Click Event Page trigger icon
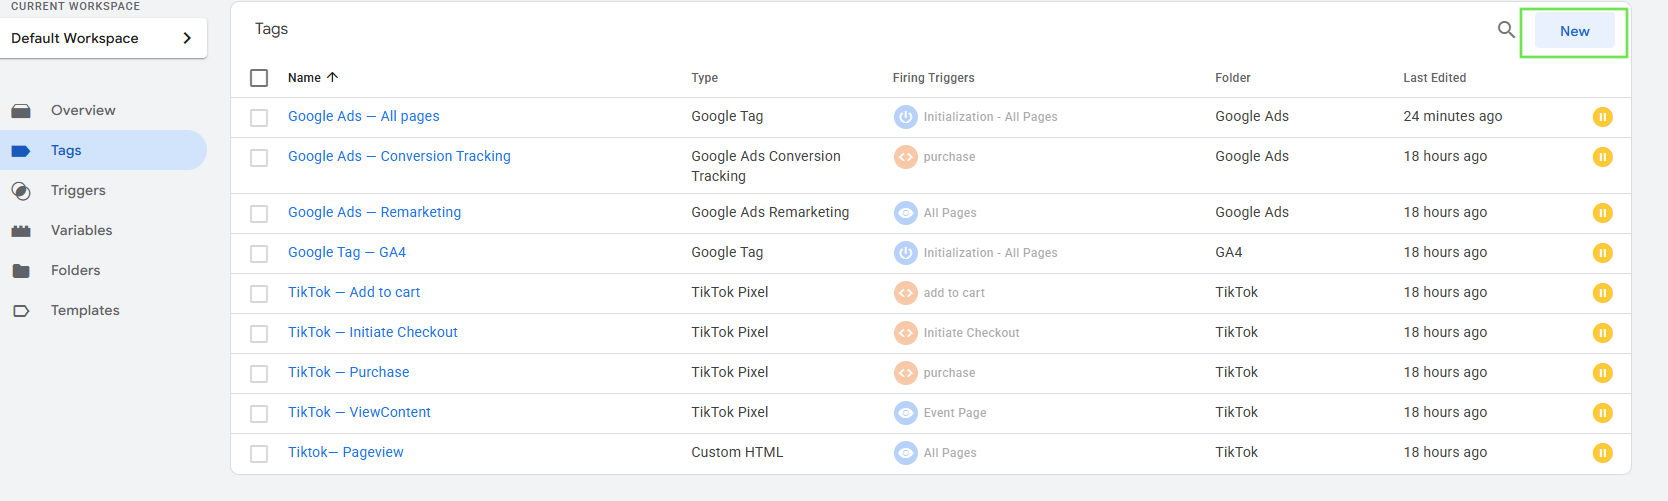The height and width of the screenshot is (501, 1668). click(905, 413)
